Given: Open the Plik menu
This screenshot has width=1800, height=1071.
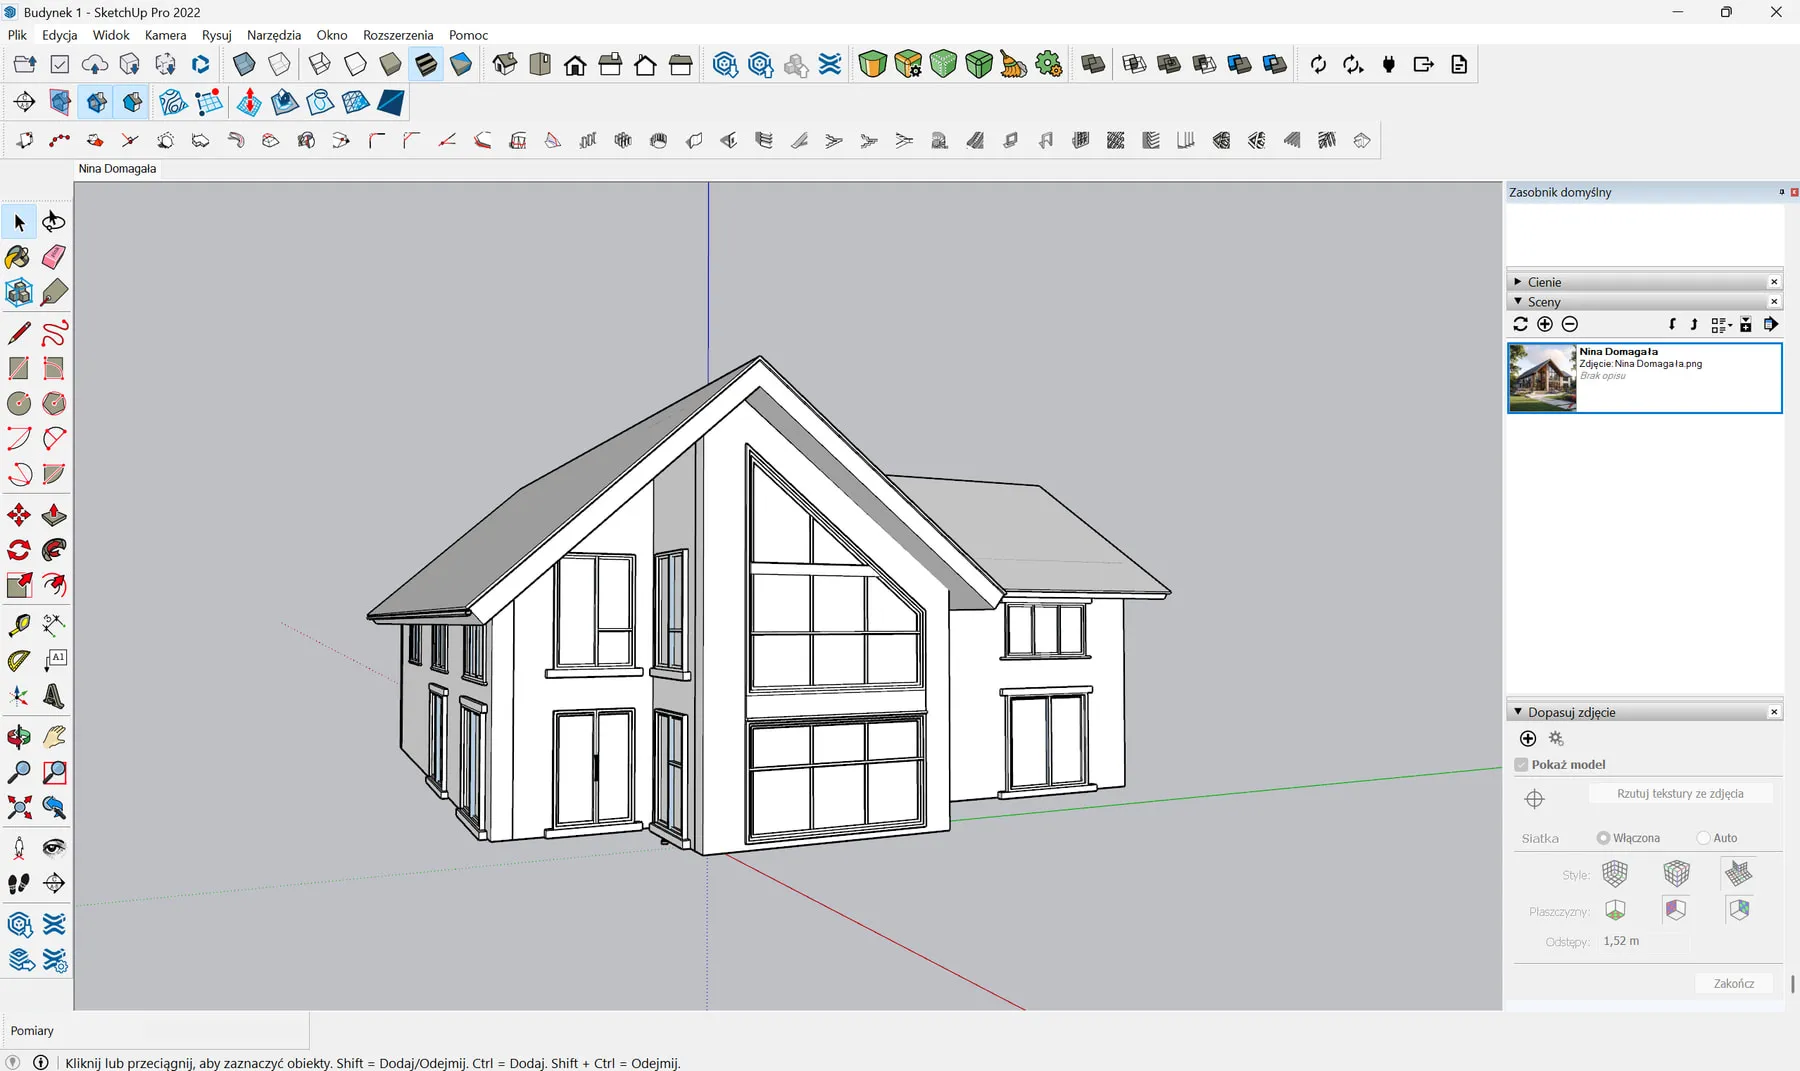Looking at the screenshot, I should click(x=18, y=35).
